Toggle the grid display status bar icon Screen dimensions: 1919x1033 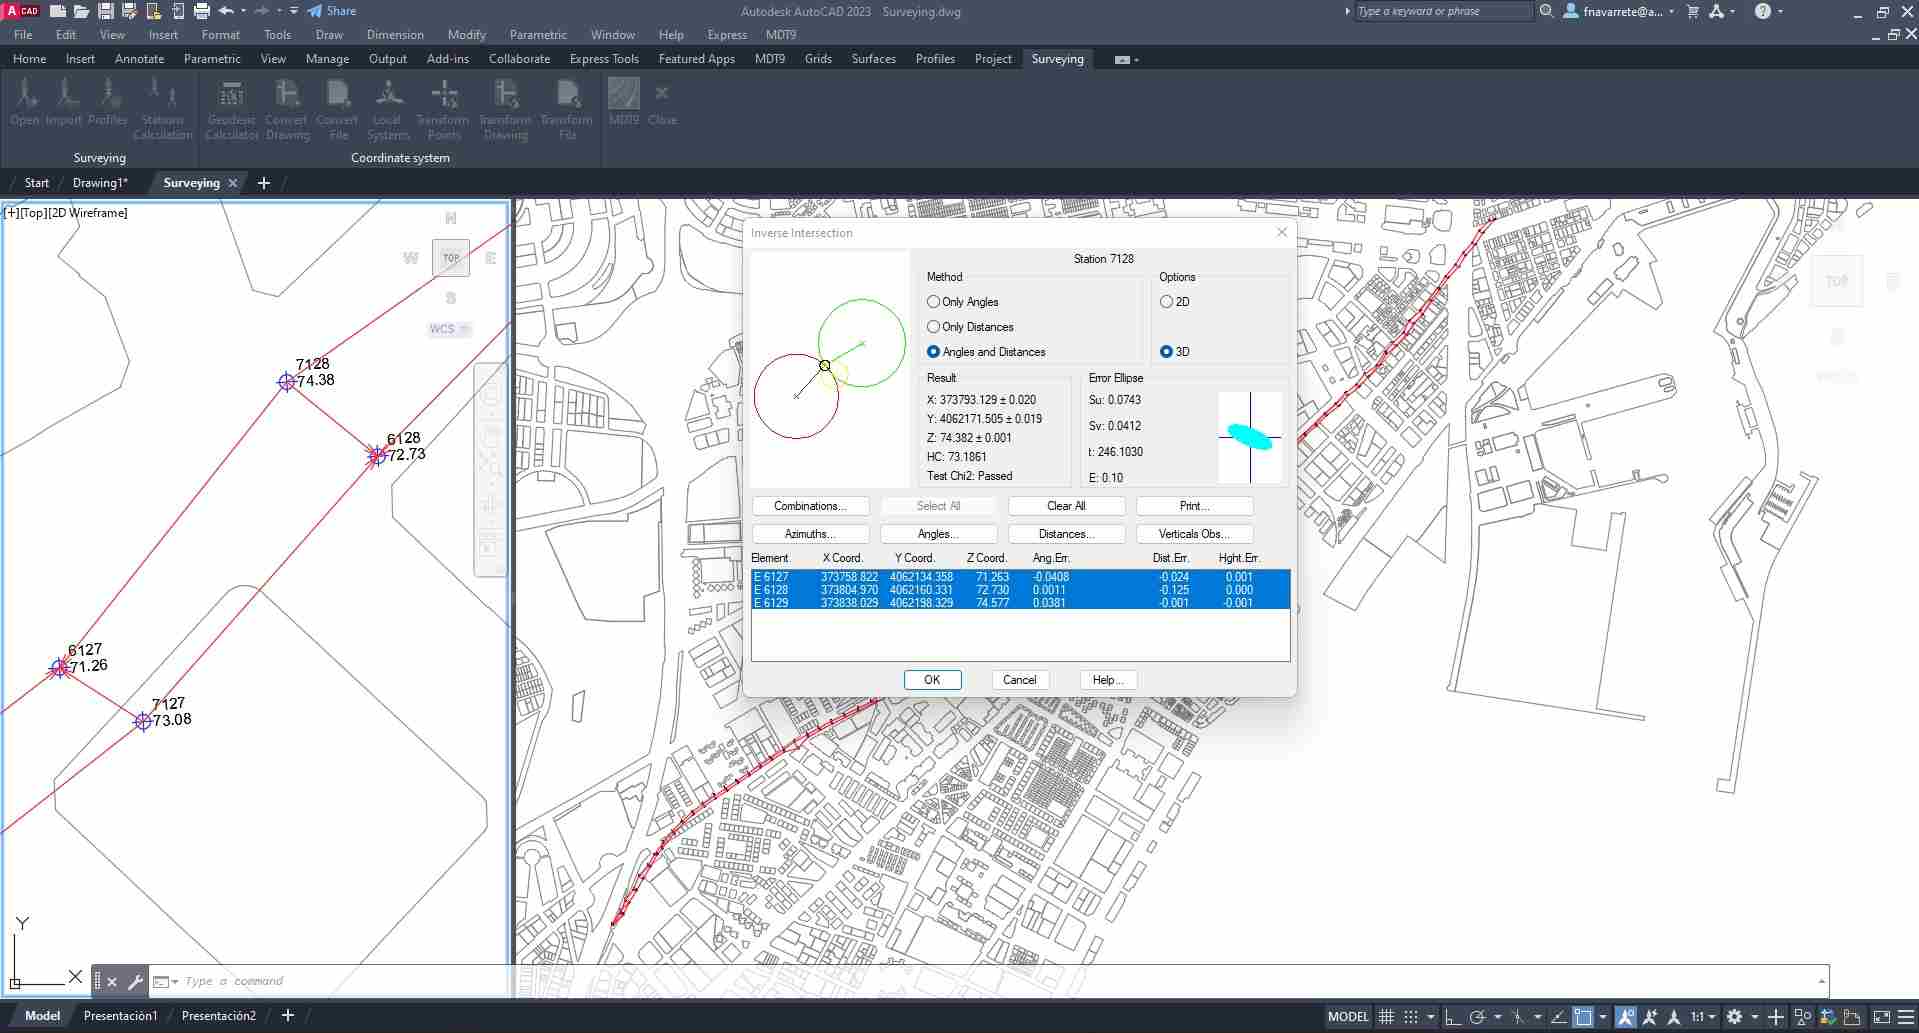coord(1386,1016)
